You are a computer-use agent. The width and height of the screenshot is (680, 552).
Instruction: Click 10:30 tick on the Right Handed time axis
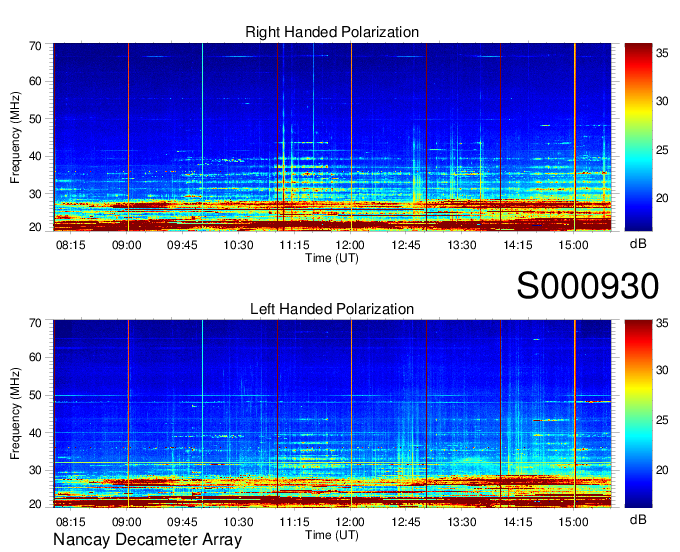(x=238, y=245)
